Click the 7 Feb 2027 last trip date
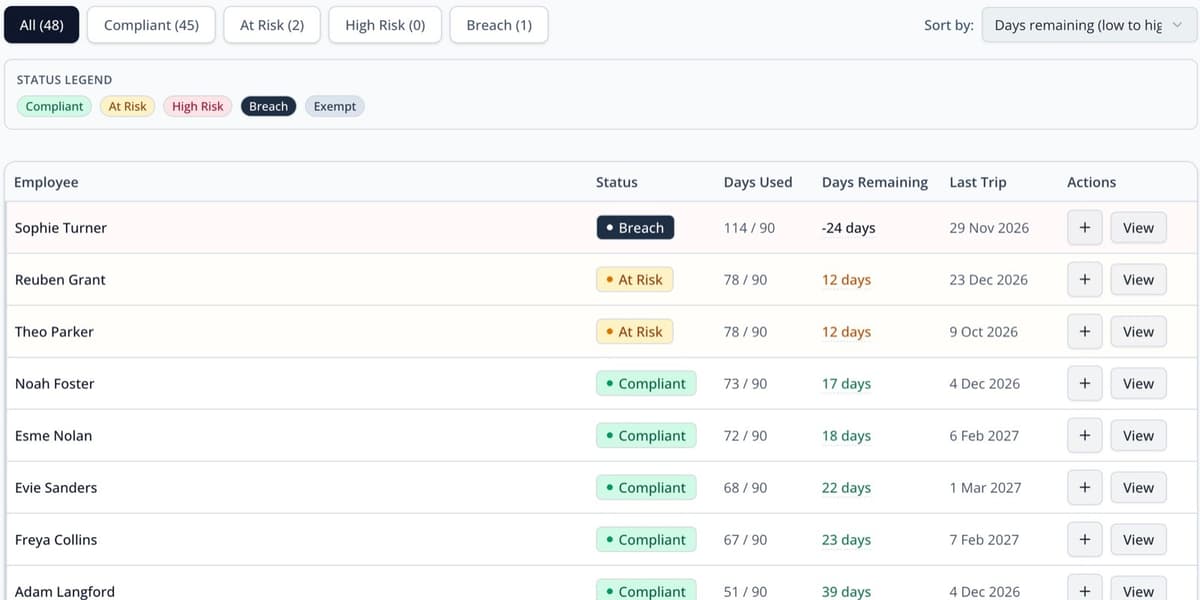Viewport: 1200px width, 600px height. tap(985, 540)
